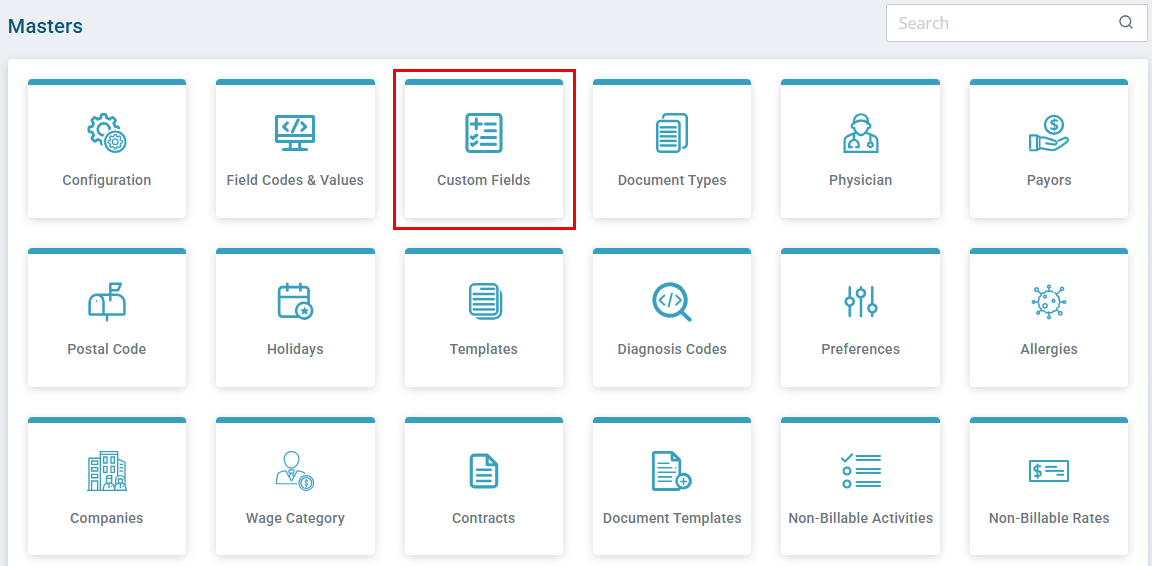Click into the Masters Search field
The height and width of the screenshot is (566, 1152).
pos(1016,23)
